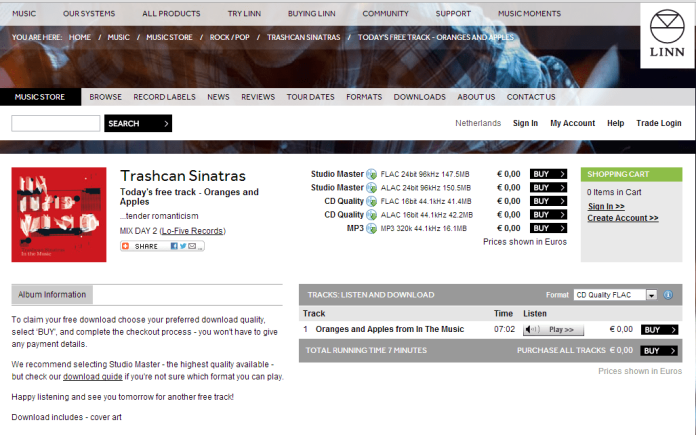Click info icon beside CD Quality ALAC
This screenshot has height=435, width=696.
click(x=372, y=215)
